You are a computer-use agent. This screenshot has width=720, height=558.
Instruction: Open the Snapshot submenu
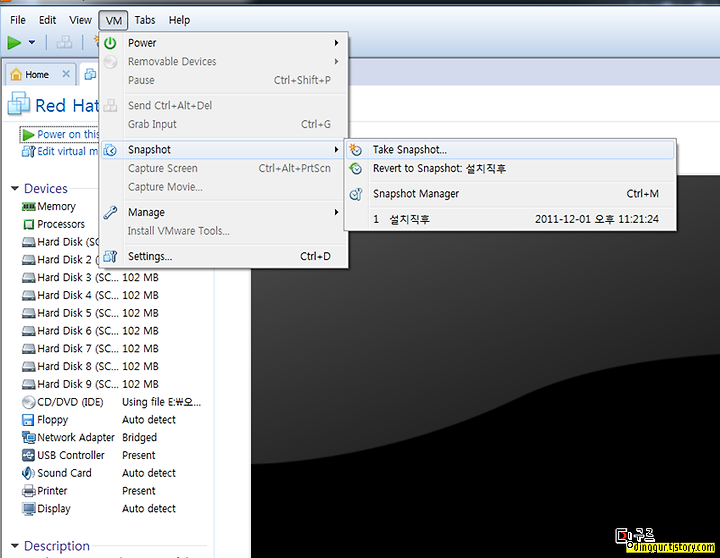[224, 150]
